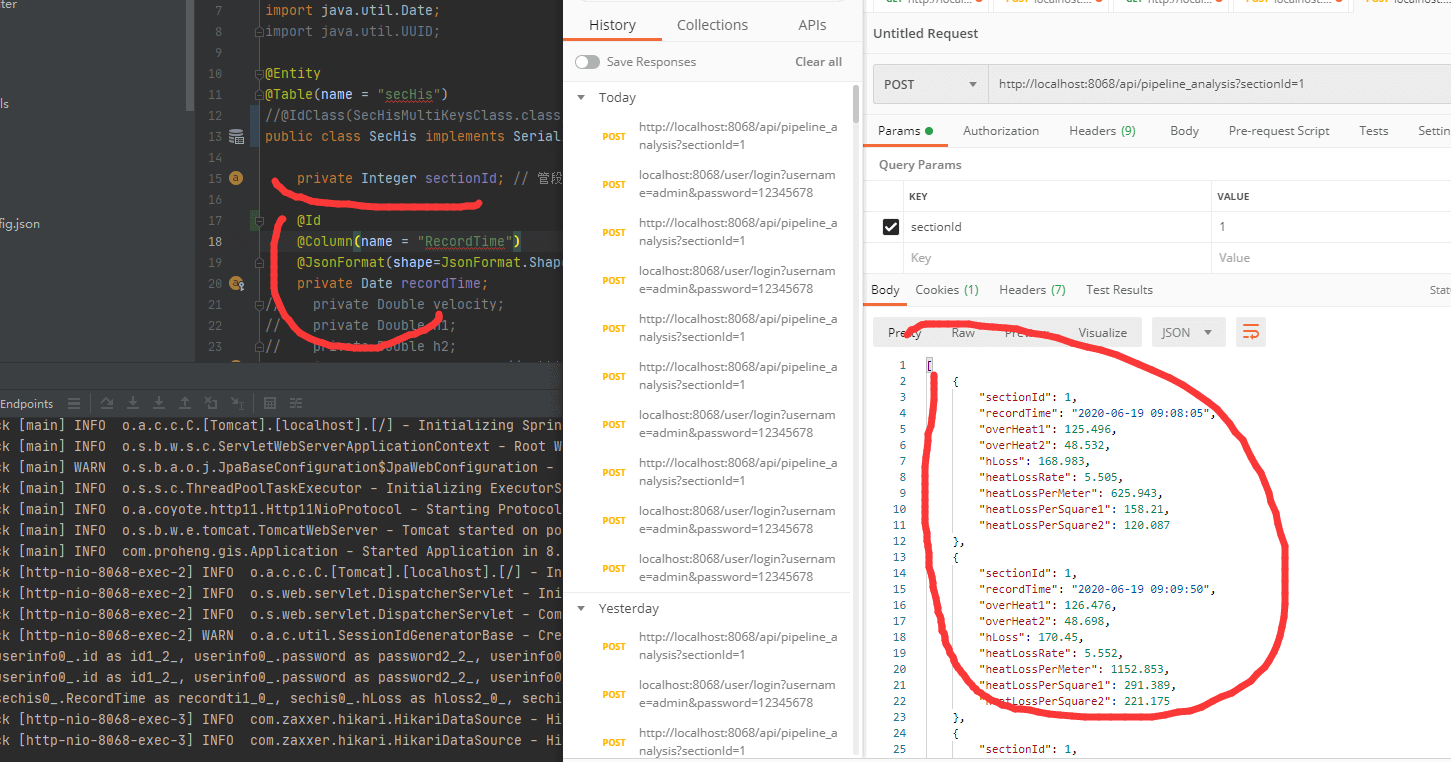Switch to the Collections tab

712,25
